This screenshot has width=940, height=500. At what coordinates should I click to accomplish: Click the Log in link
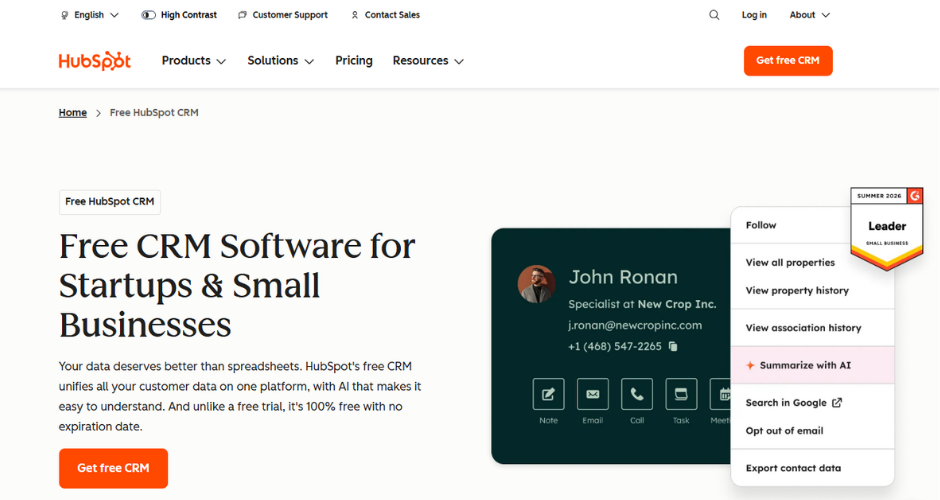754,15
